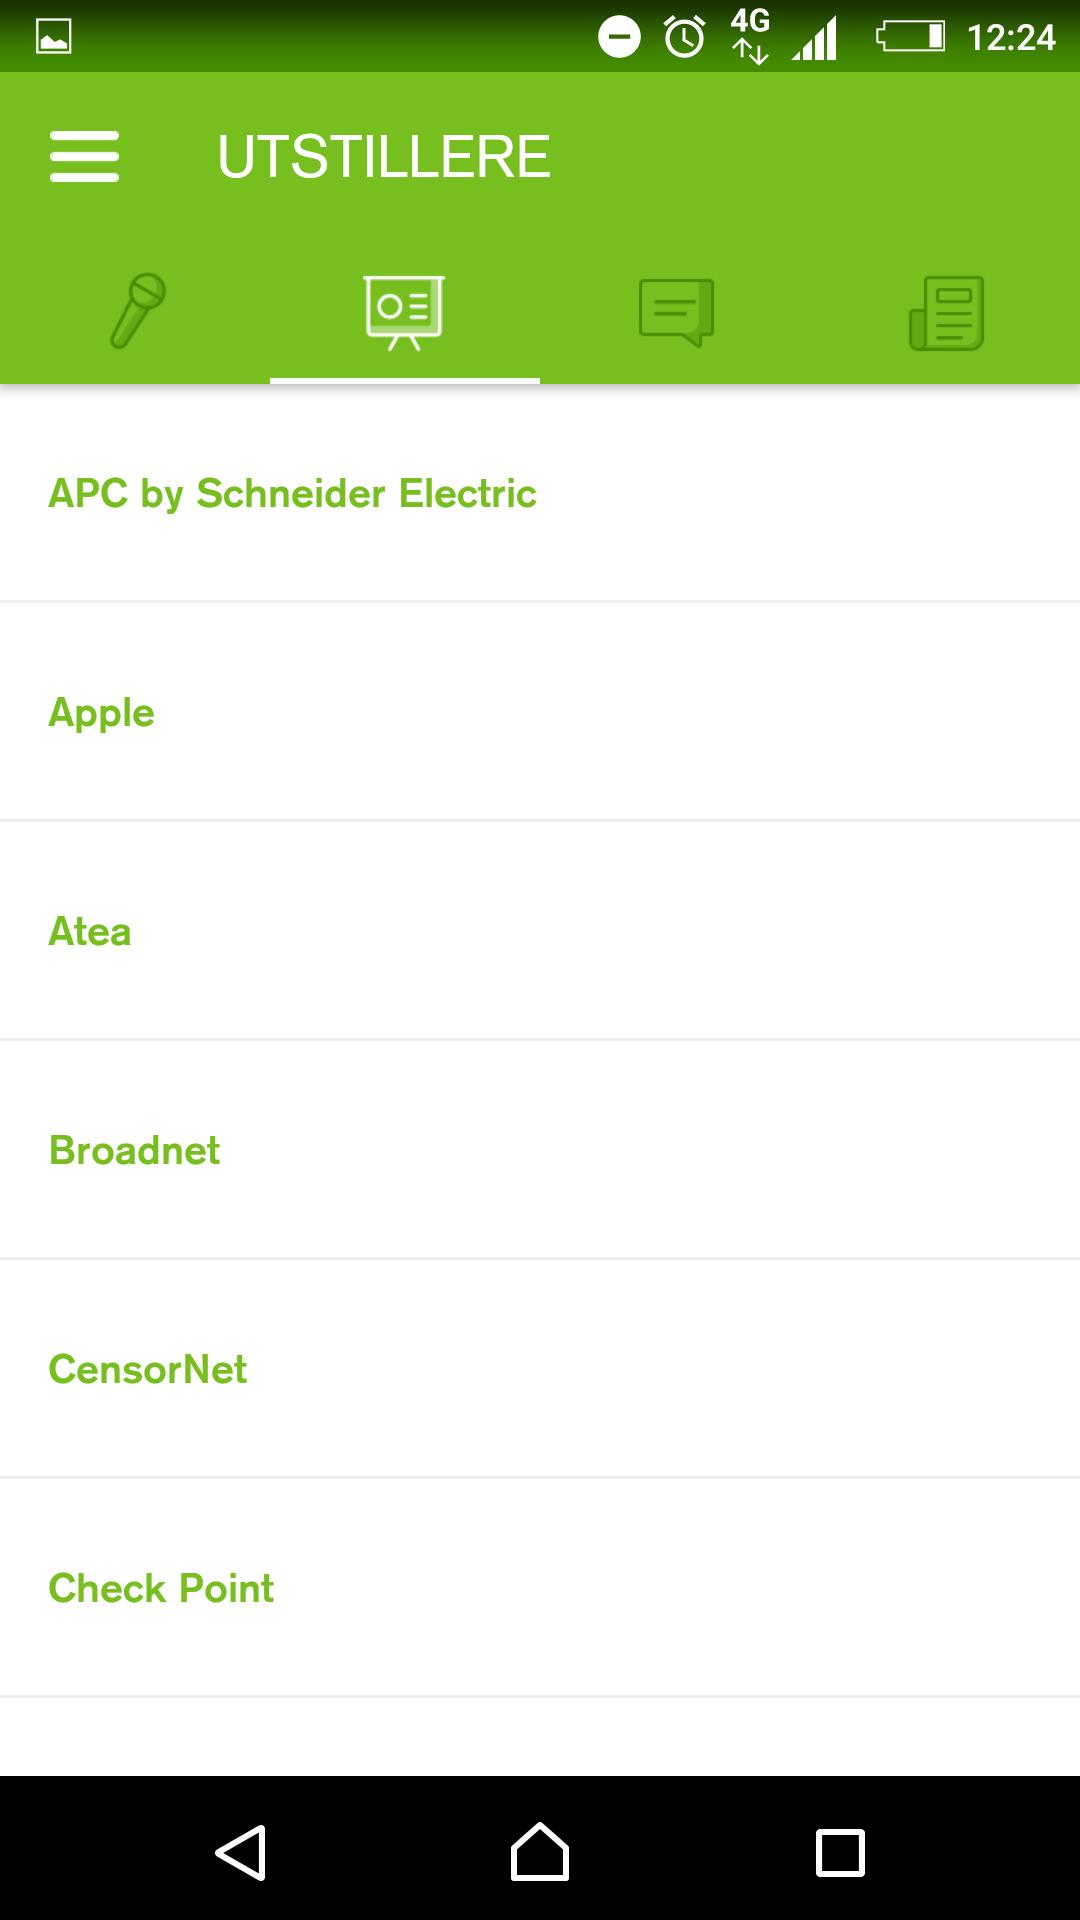Tap the image notification icon in status bar

coord(53,37)
